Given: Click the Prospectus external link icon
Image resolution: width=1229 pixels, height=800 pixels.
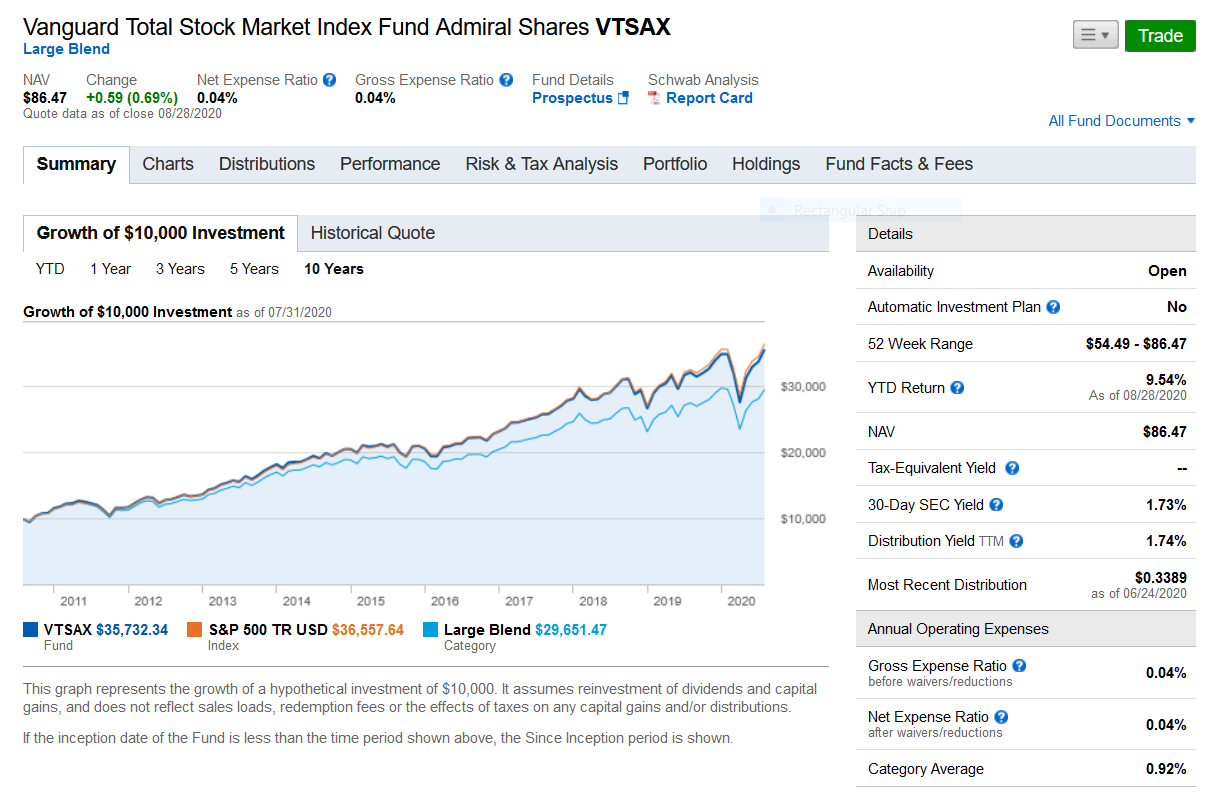Looking at the screenshot, I should (x=623, y=98).
